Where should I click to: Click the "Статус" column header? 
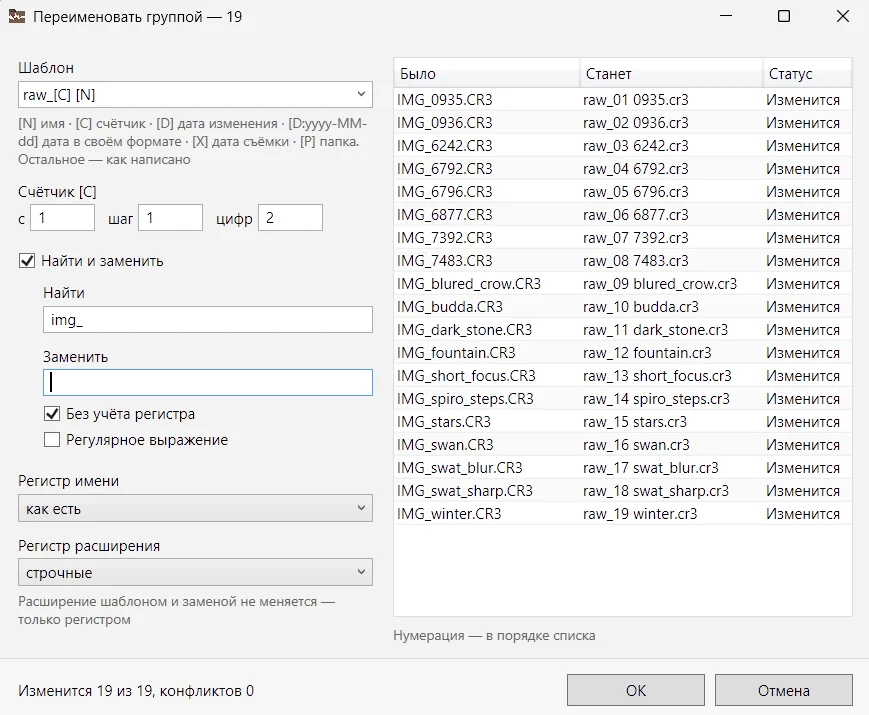pos(807,73)
